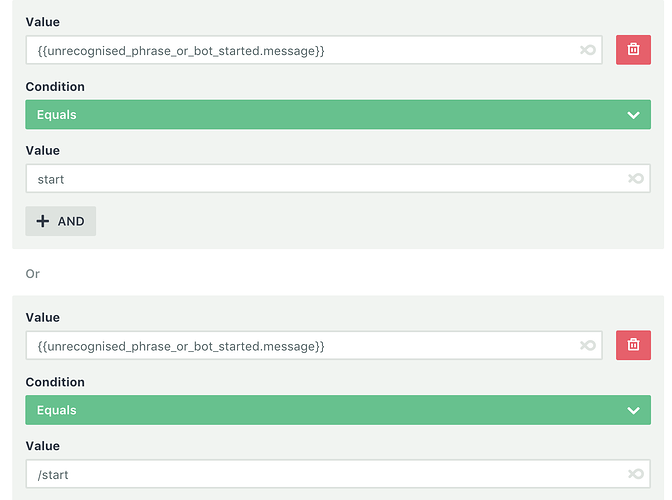This screenshot has height=500, width=672.
Task: Click the Value label above the 'start' field
Action: click(42, 150)
